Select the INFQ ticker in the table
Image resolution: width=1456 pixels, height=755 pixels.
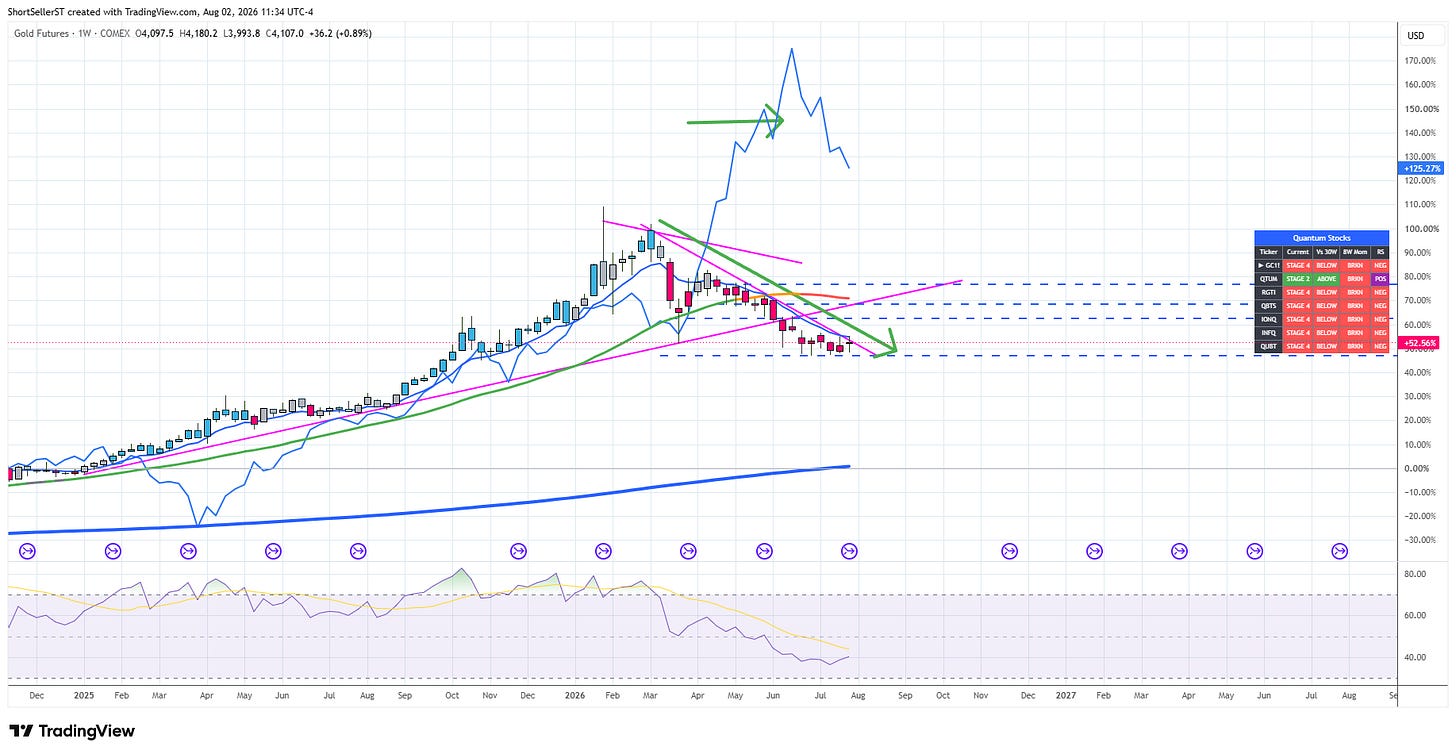click(1268, 333)
